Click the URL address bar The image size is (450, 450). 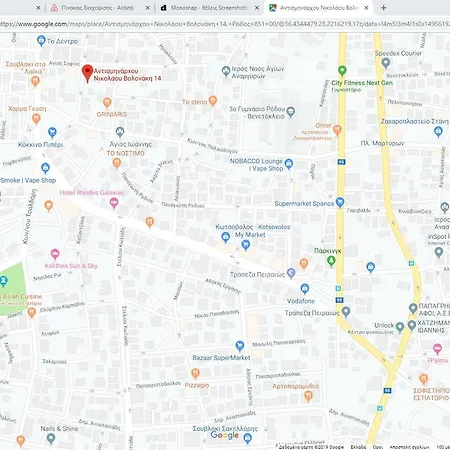tap(225, 24)
